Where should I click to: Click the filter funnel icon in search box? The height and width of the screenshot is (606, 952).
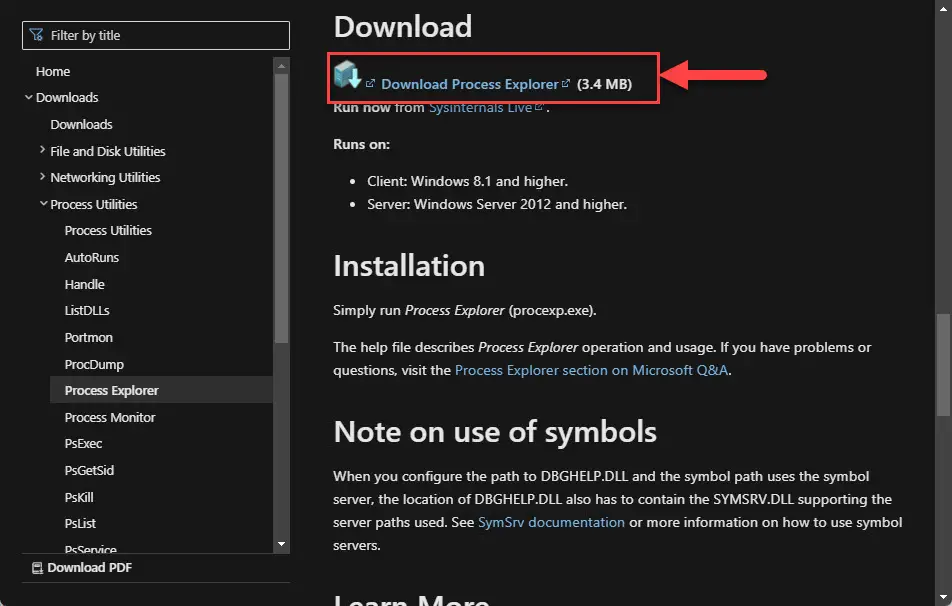pos(38,35)
